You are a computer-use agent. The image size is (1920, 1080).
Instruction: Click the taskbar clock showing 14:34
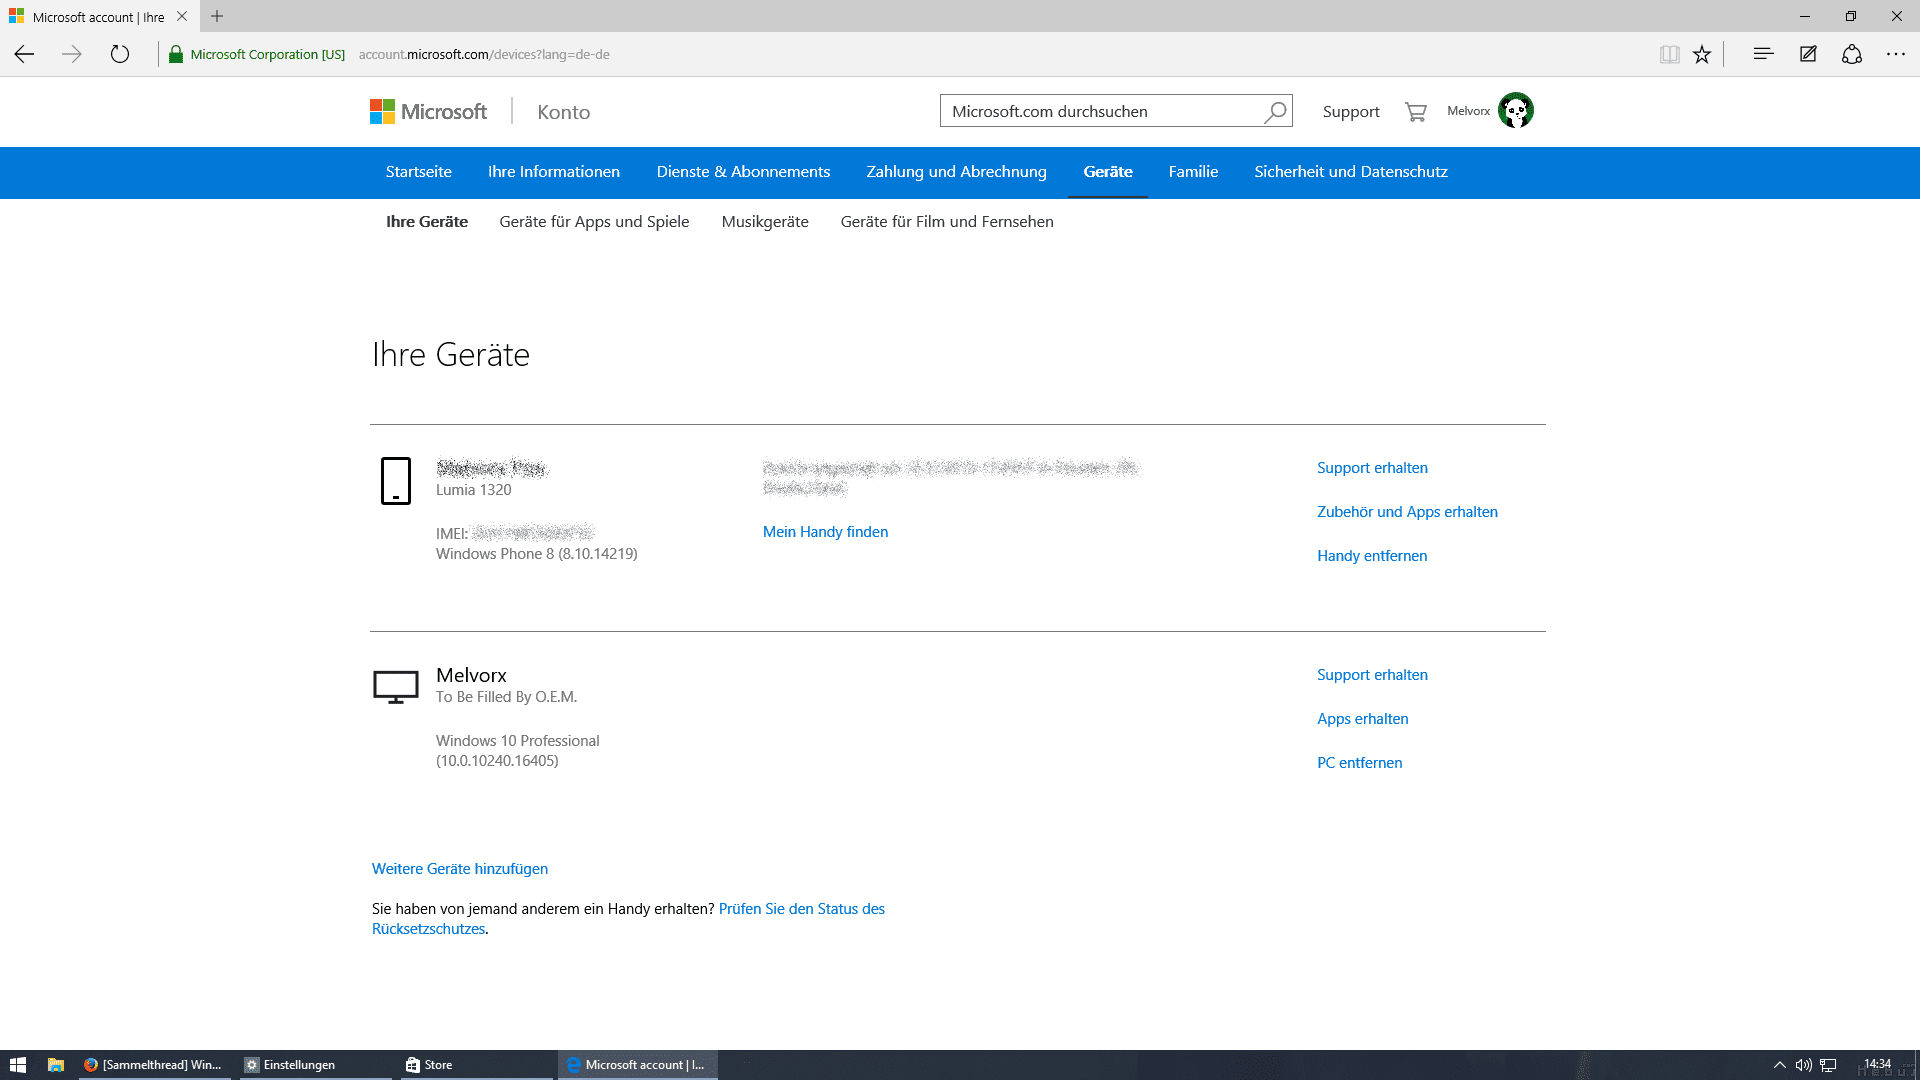1877,1064
